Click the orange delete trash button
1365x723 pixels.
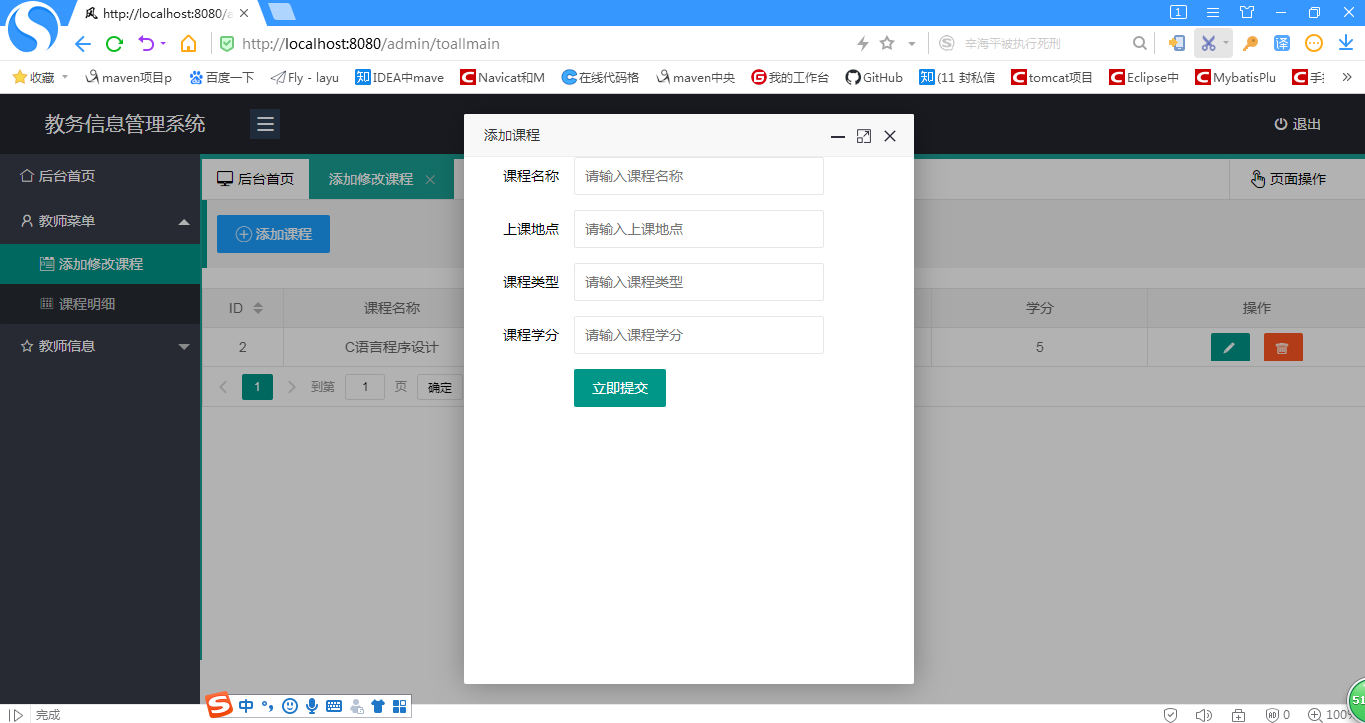coord(1283,347)
